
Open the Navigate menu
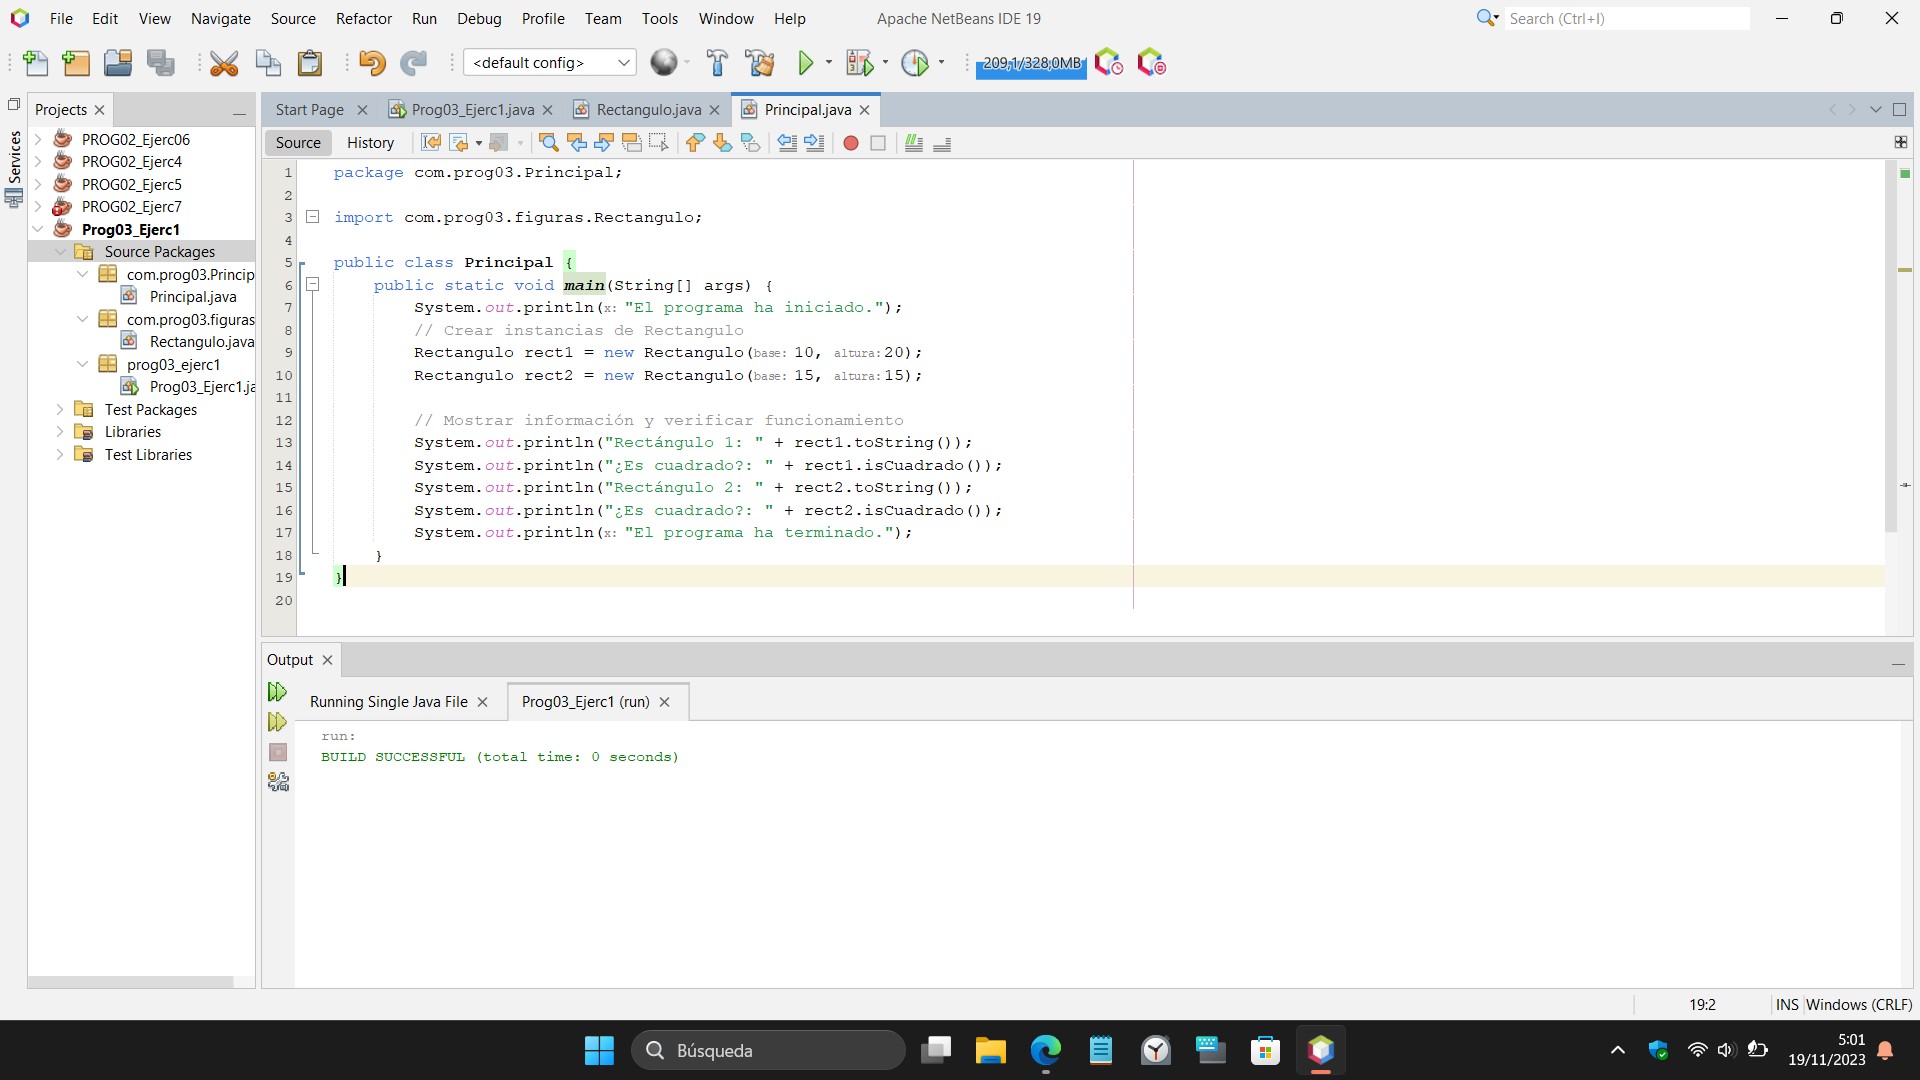pos(221,18)
